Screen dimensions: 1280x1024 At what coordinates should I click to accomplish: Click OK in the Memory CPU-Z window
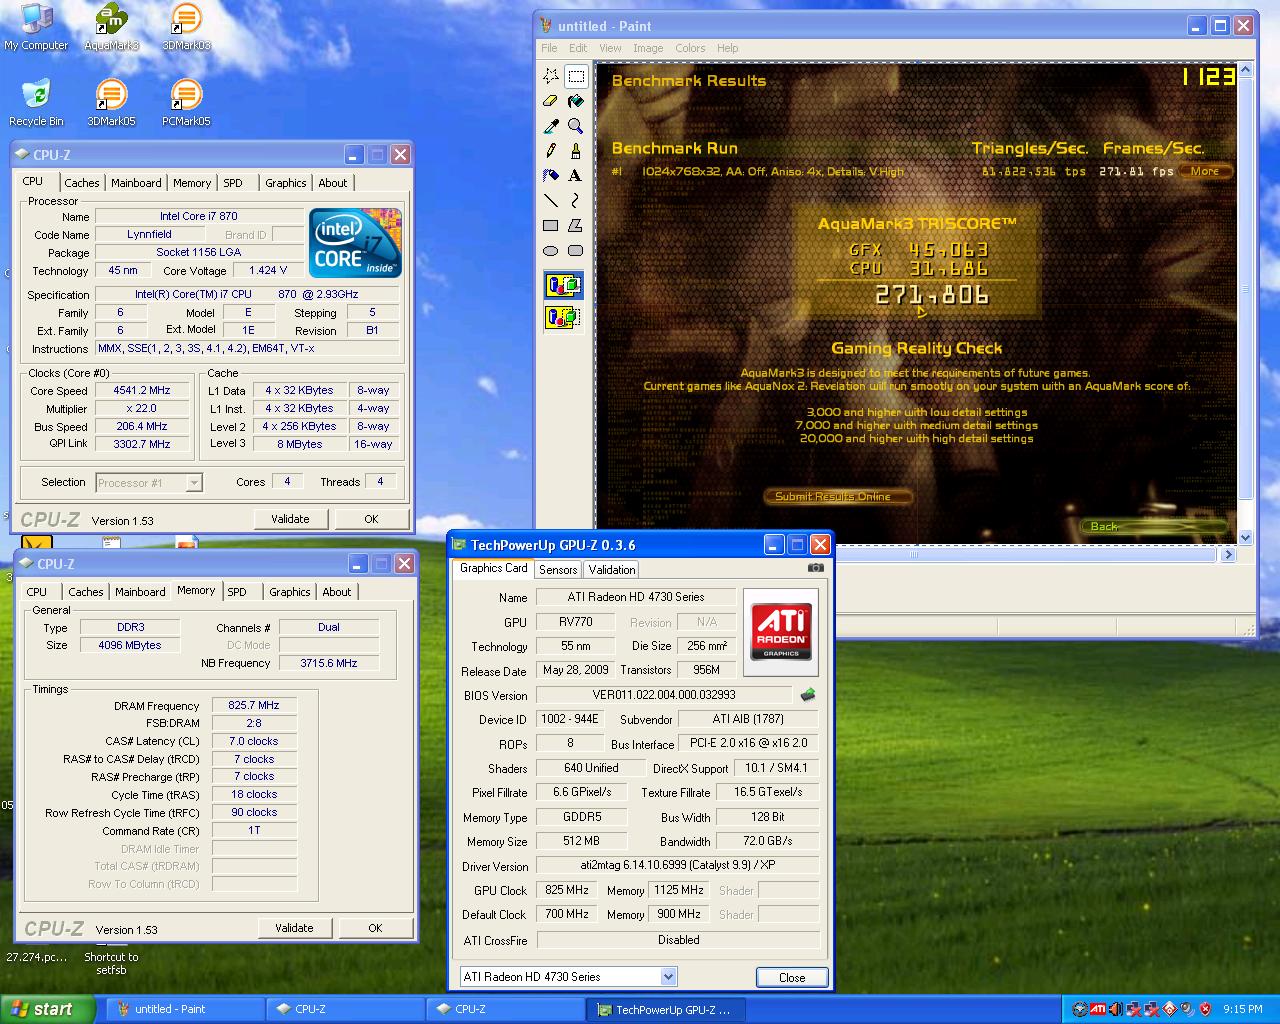[x=375, y=928]
